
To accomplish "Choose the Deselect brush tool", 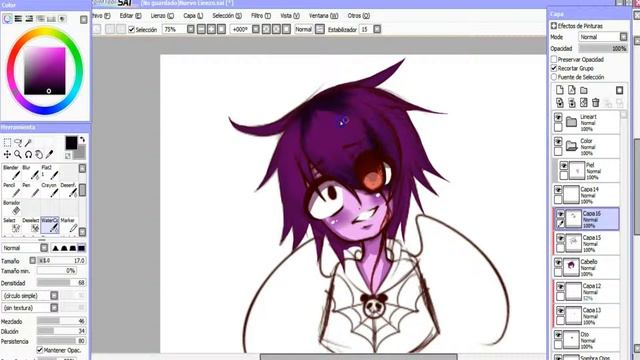I will click(31, 225).
